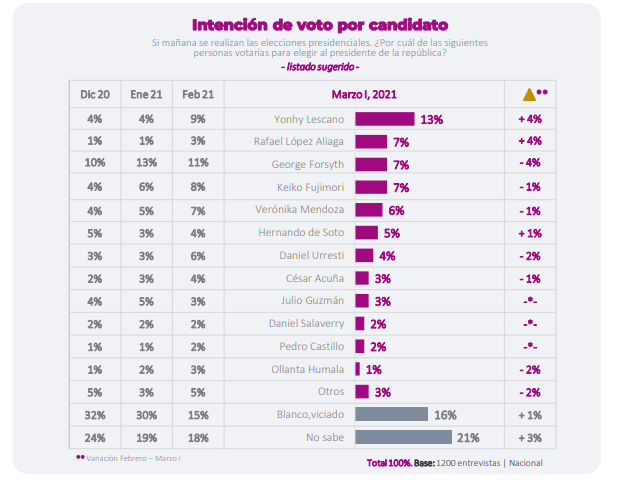Click the Verónika Mendoza name label
Image resolution: width=631 pixels, height=484 pixels.
[x=299, y=210]
